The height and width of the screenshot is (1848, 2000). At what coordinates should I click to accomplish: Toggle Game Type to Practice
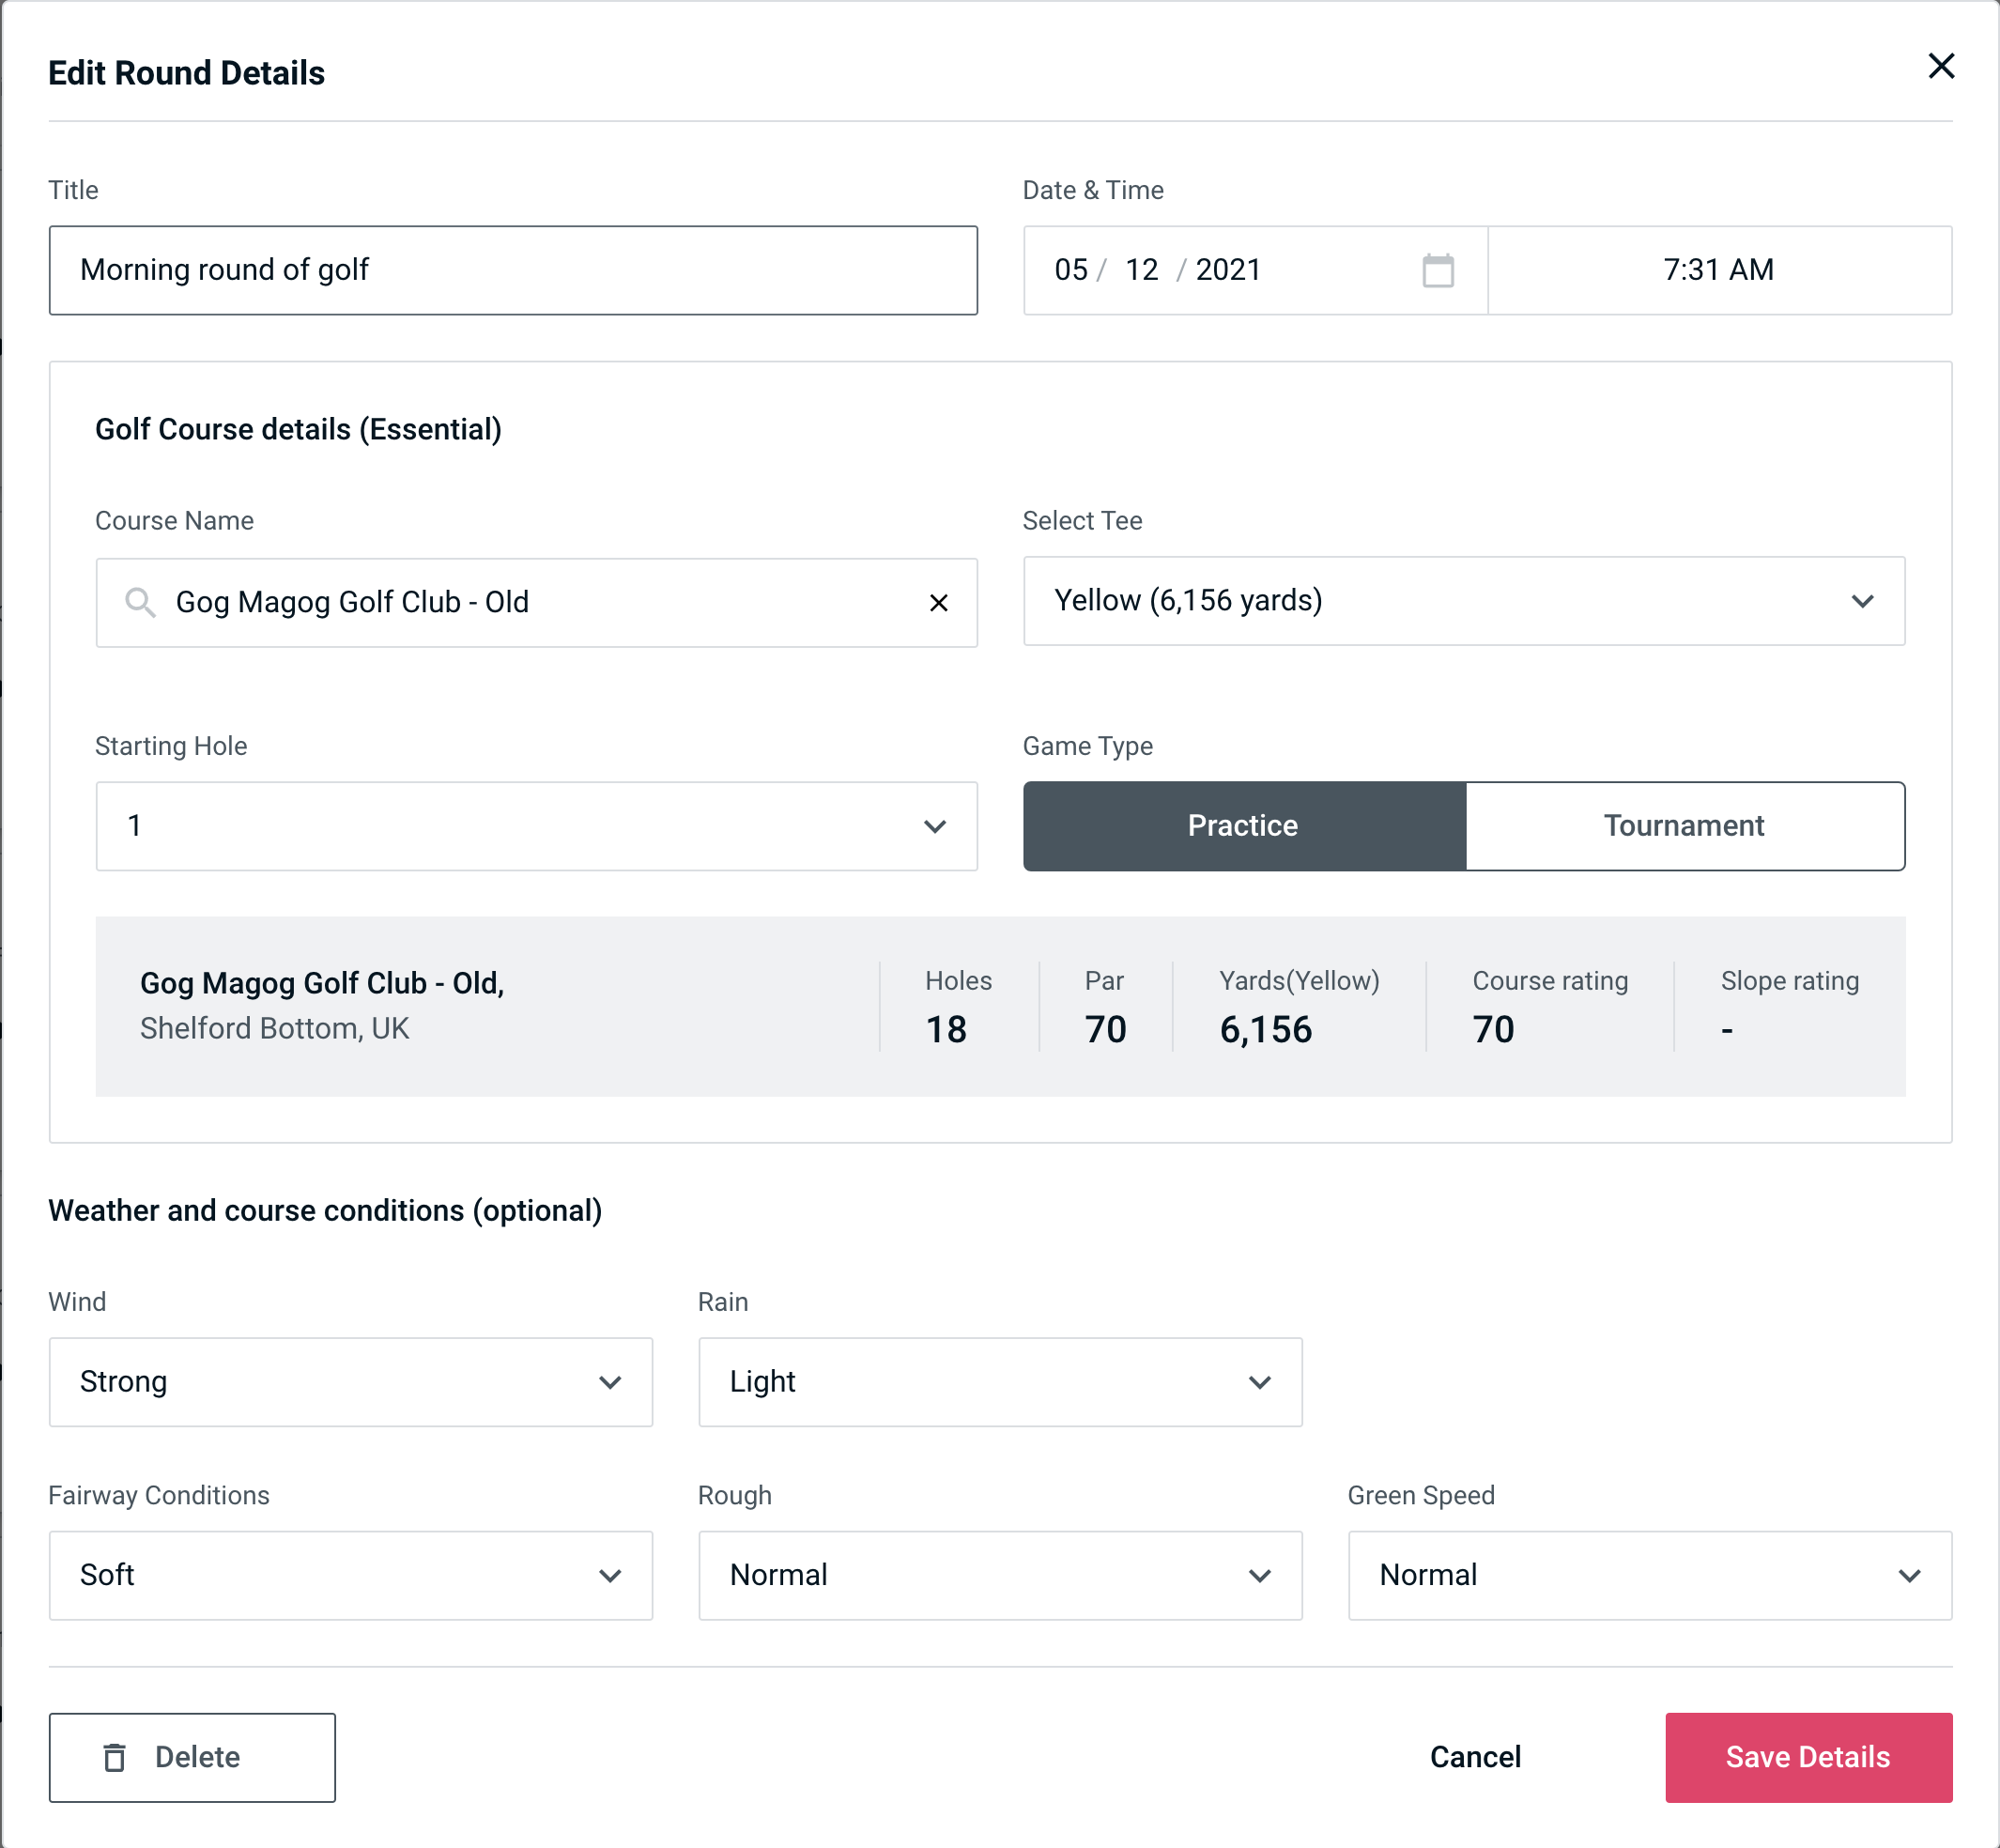coord(1244,825)
